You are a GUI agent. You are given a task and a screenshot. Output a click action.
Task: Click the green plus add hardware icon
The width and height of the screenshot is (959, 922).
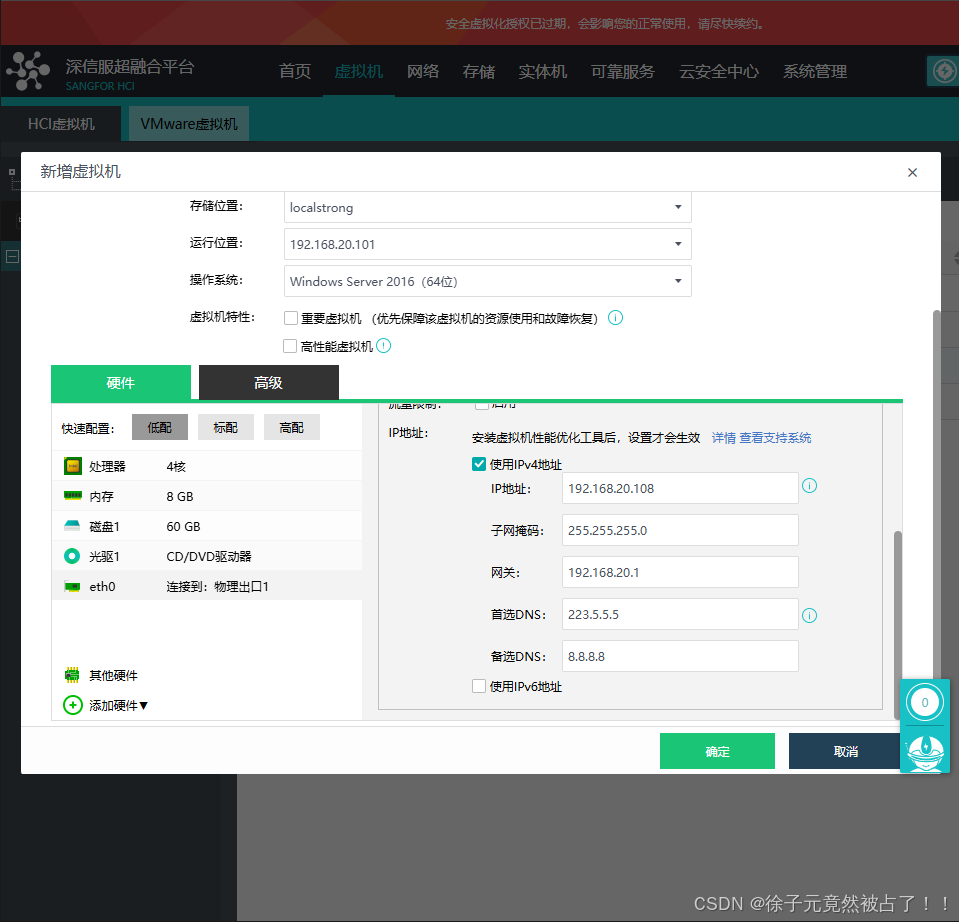[73, 705]
